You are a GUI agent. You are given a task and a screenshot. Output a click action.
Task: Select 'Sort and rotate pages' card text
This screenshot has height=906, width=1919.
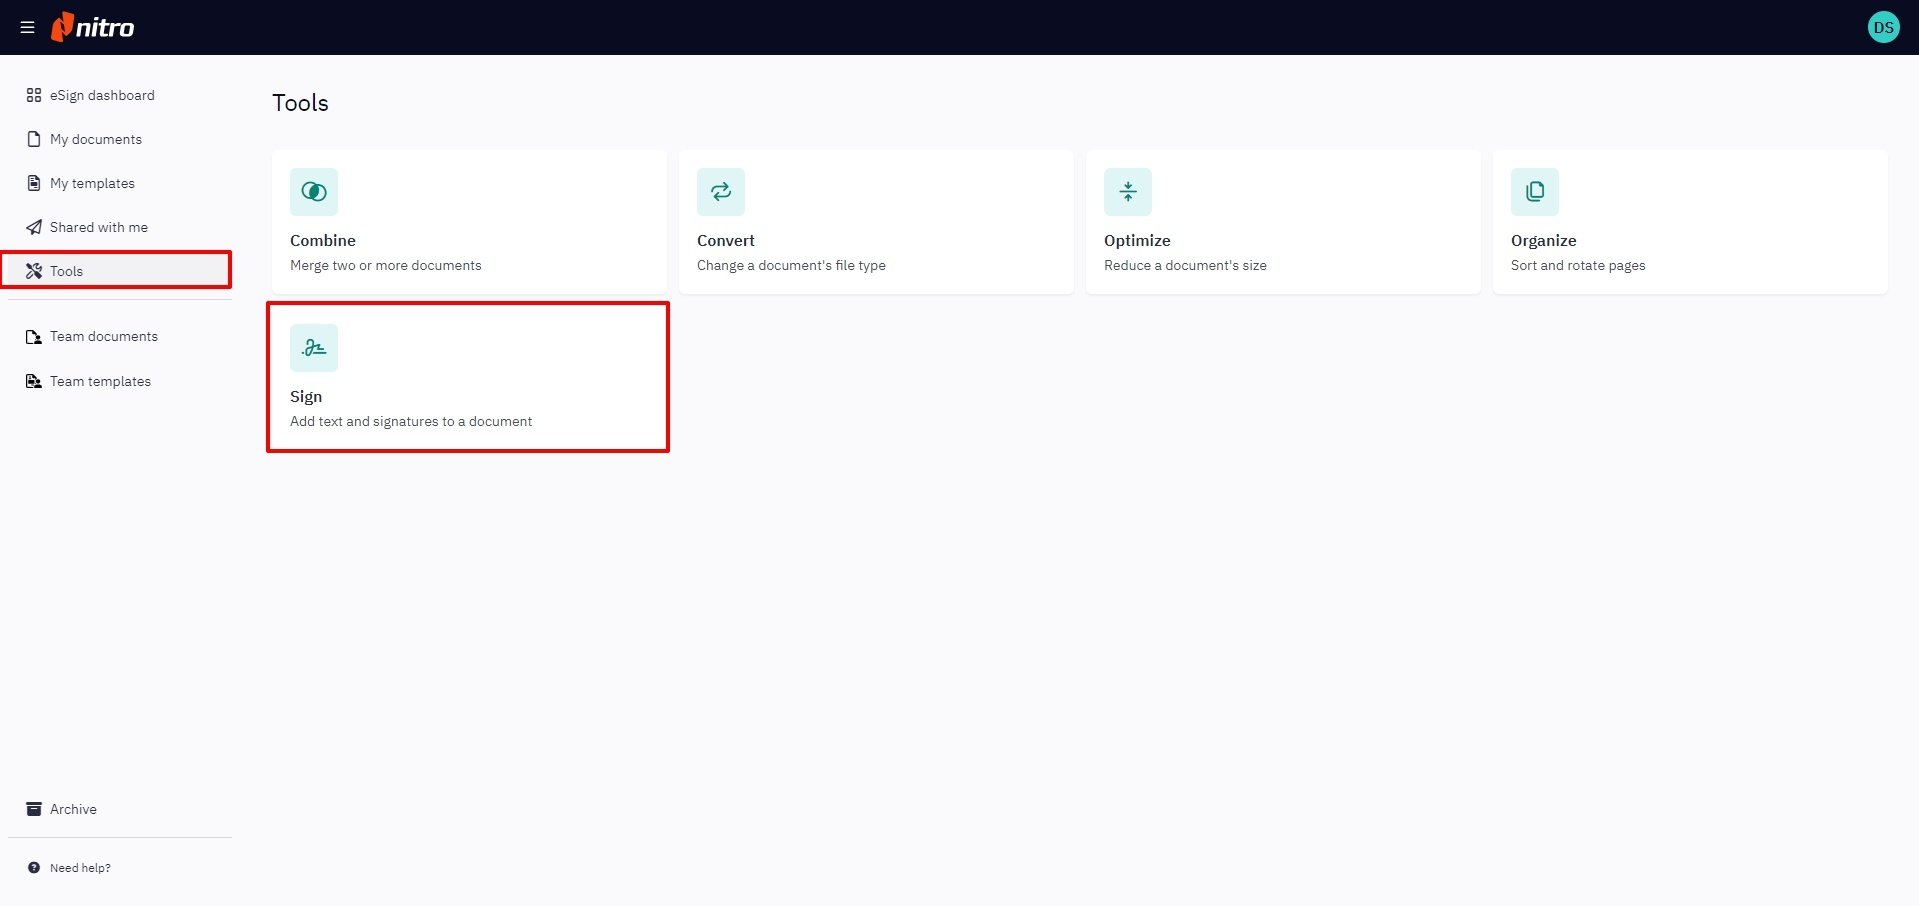(x=1578, y=265)
